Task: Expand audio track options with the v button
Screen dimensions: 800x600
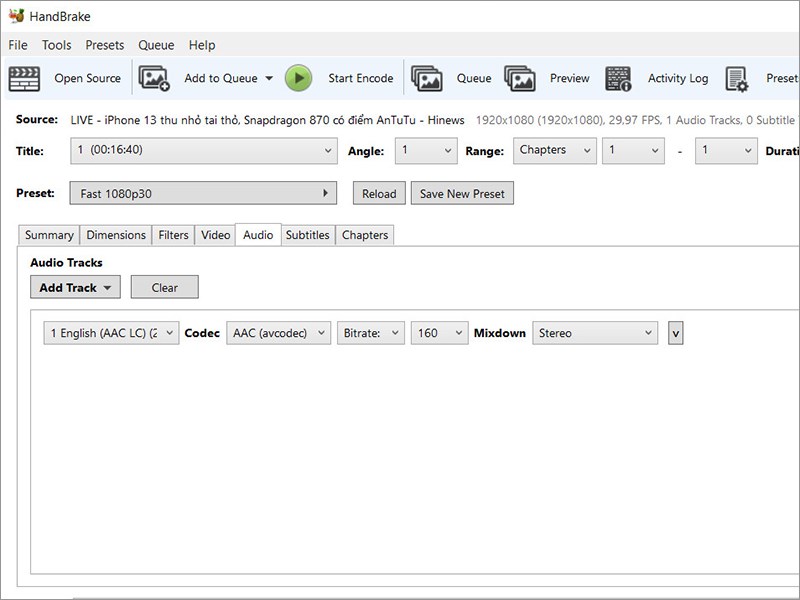Action: [676, 333]
